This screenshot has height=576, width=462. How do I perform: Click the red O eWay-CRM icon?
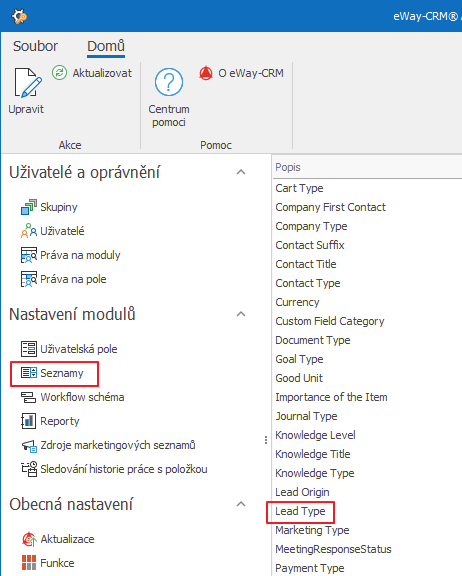click(206, 73)
